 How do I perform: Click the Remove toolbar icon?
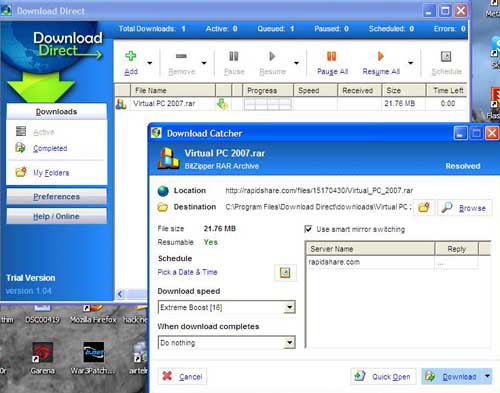click(x=181, y=56)
